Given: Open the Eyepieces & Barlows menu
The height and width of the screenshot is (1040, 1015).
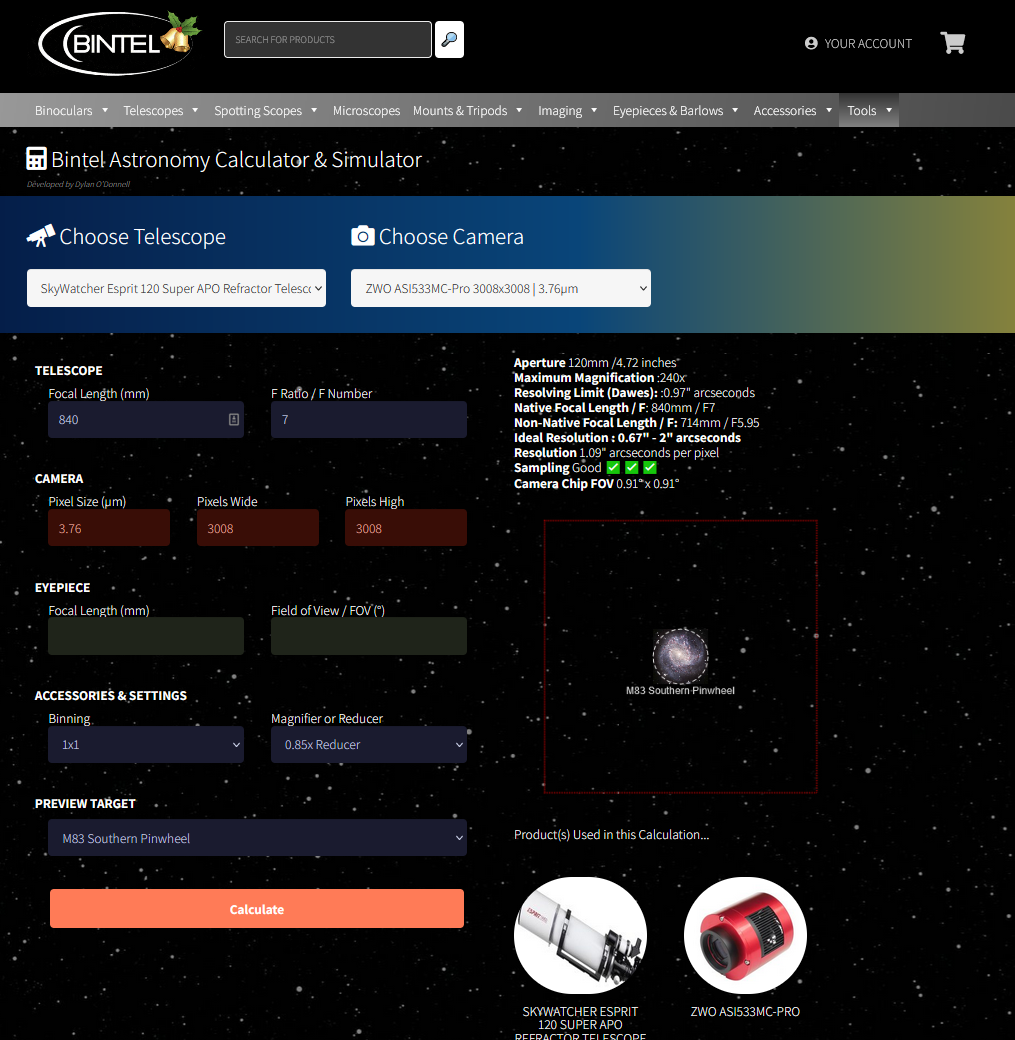Looking at the screenshot, I should tap(668, 111).
